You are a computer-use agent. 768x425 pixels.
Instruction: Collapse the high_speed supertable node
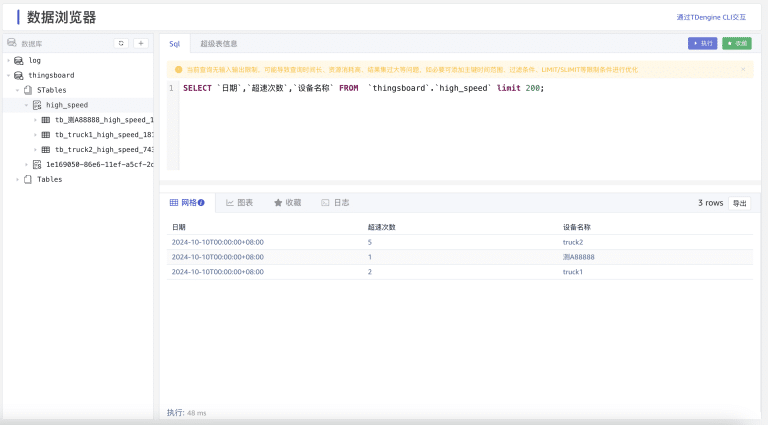point(26,105)
